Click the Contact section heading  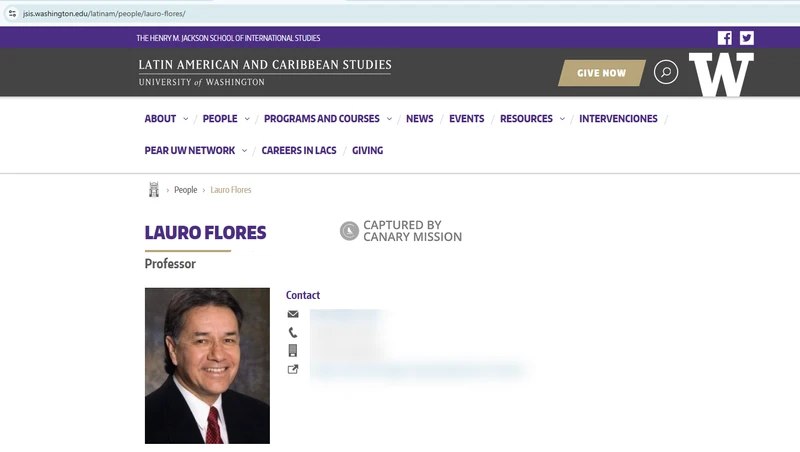pyautogui.click(x=303, y=295)
